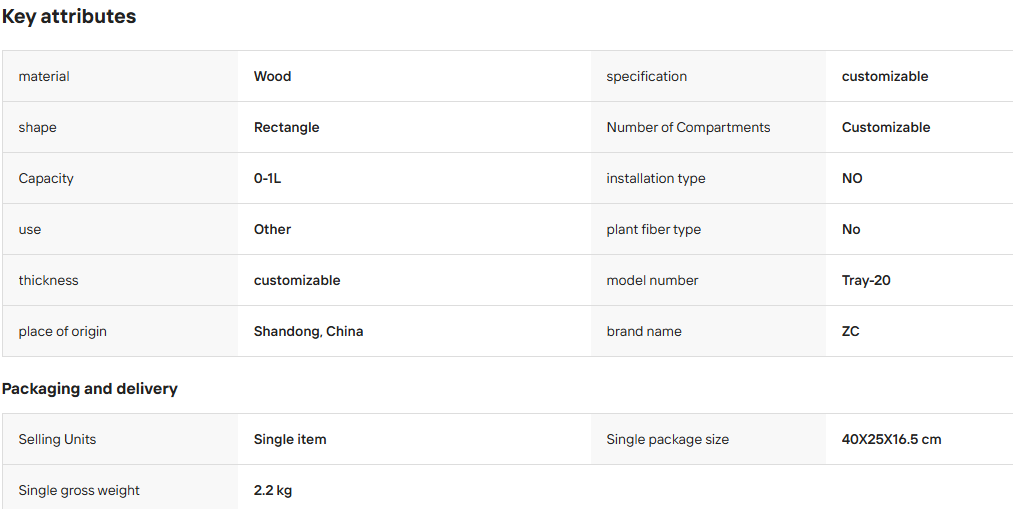This screenshot has height=509, width=1013.
Task: Click the Single package size label
Action: (x=667, y=439)
